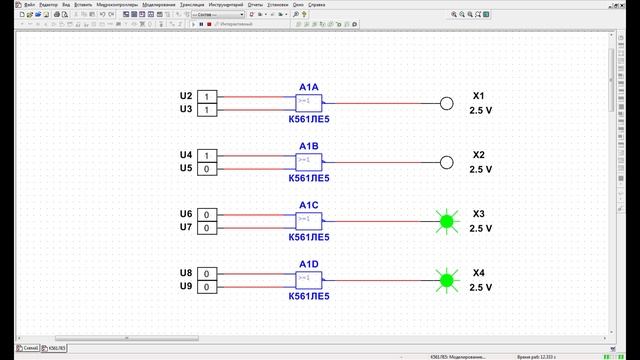Click the black circle icon on simulation toolbar
This screenshot has width=640, height=360.
pyautogui.click(x=354, y=24)
